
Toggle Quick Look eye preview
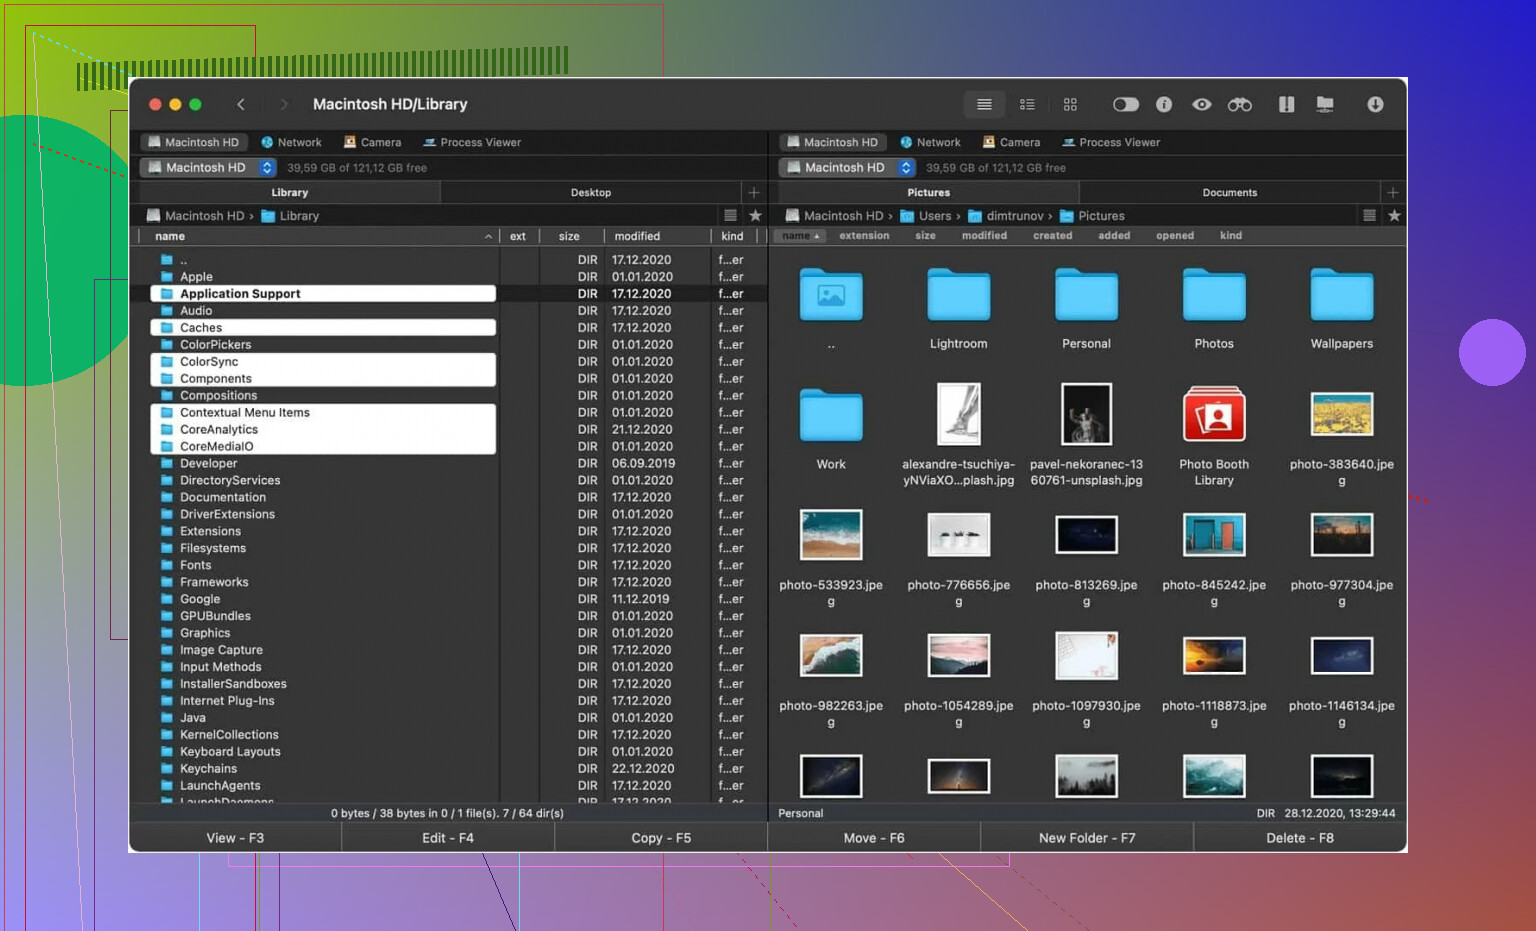[x=1202, y=105]
